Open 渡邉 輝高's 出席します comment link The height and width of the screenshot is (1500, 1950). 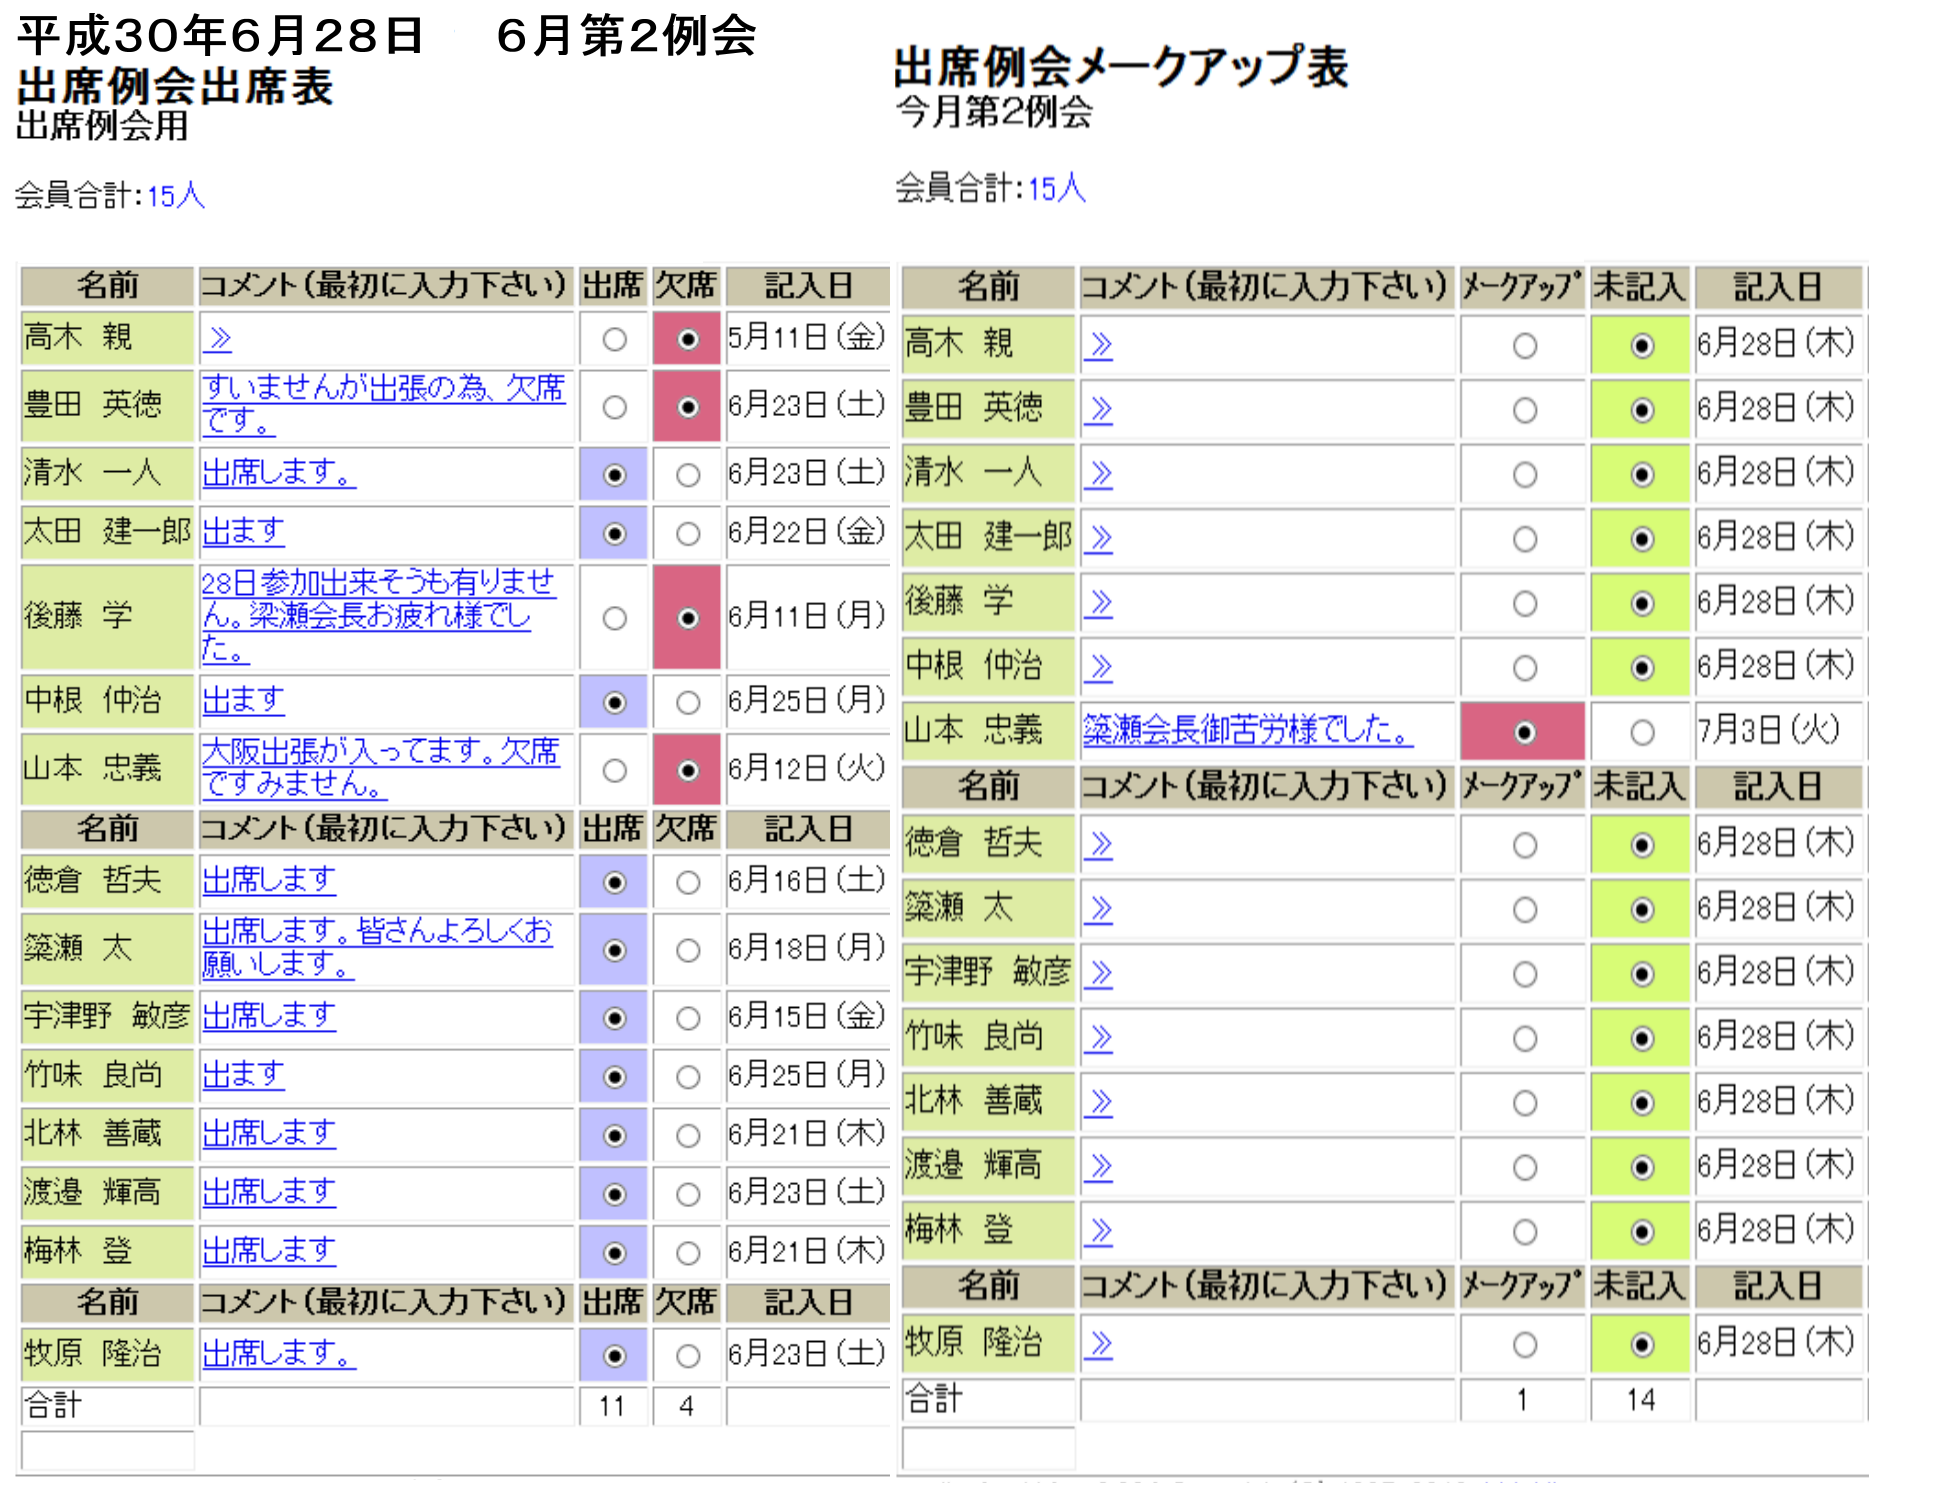tap(269, 1192)
